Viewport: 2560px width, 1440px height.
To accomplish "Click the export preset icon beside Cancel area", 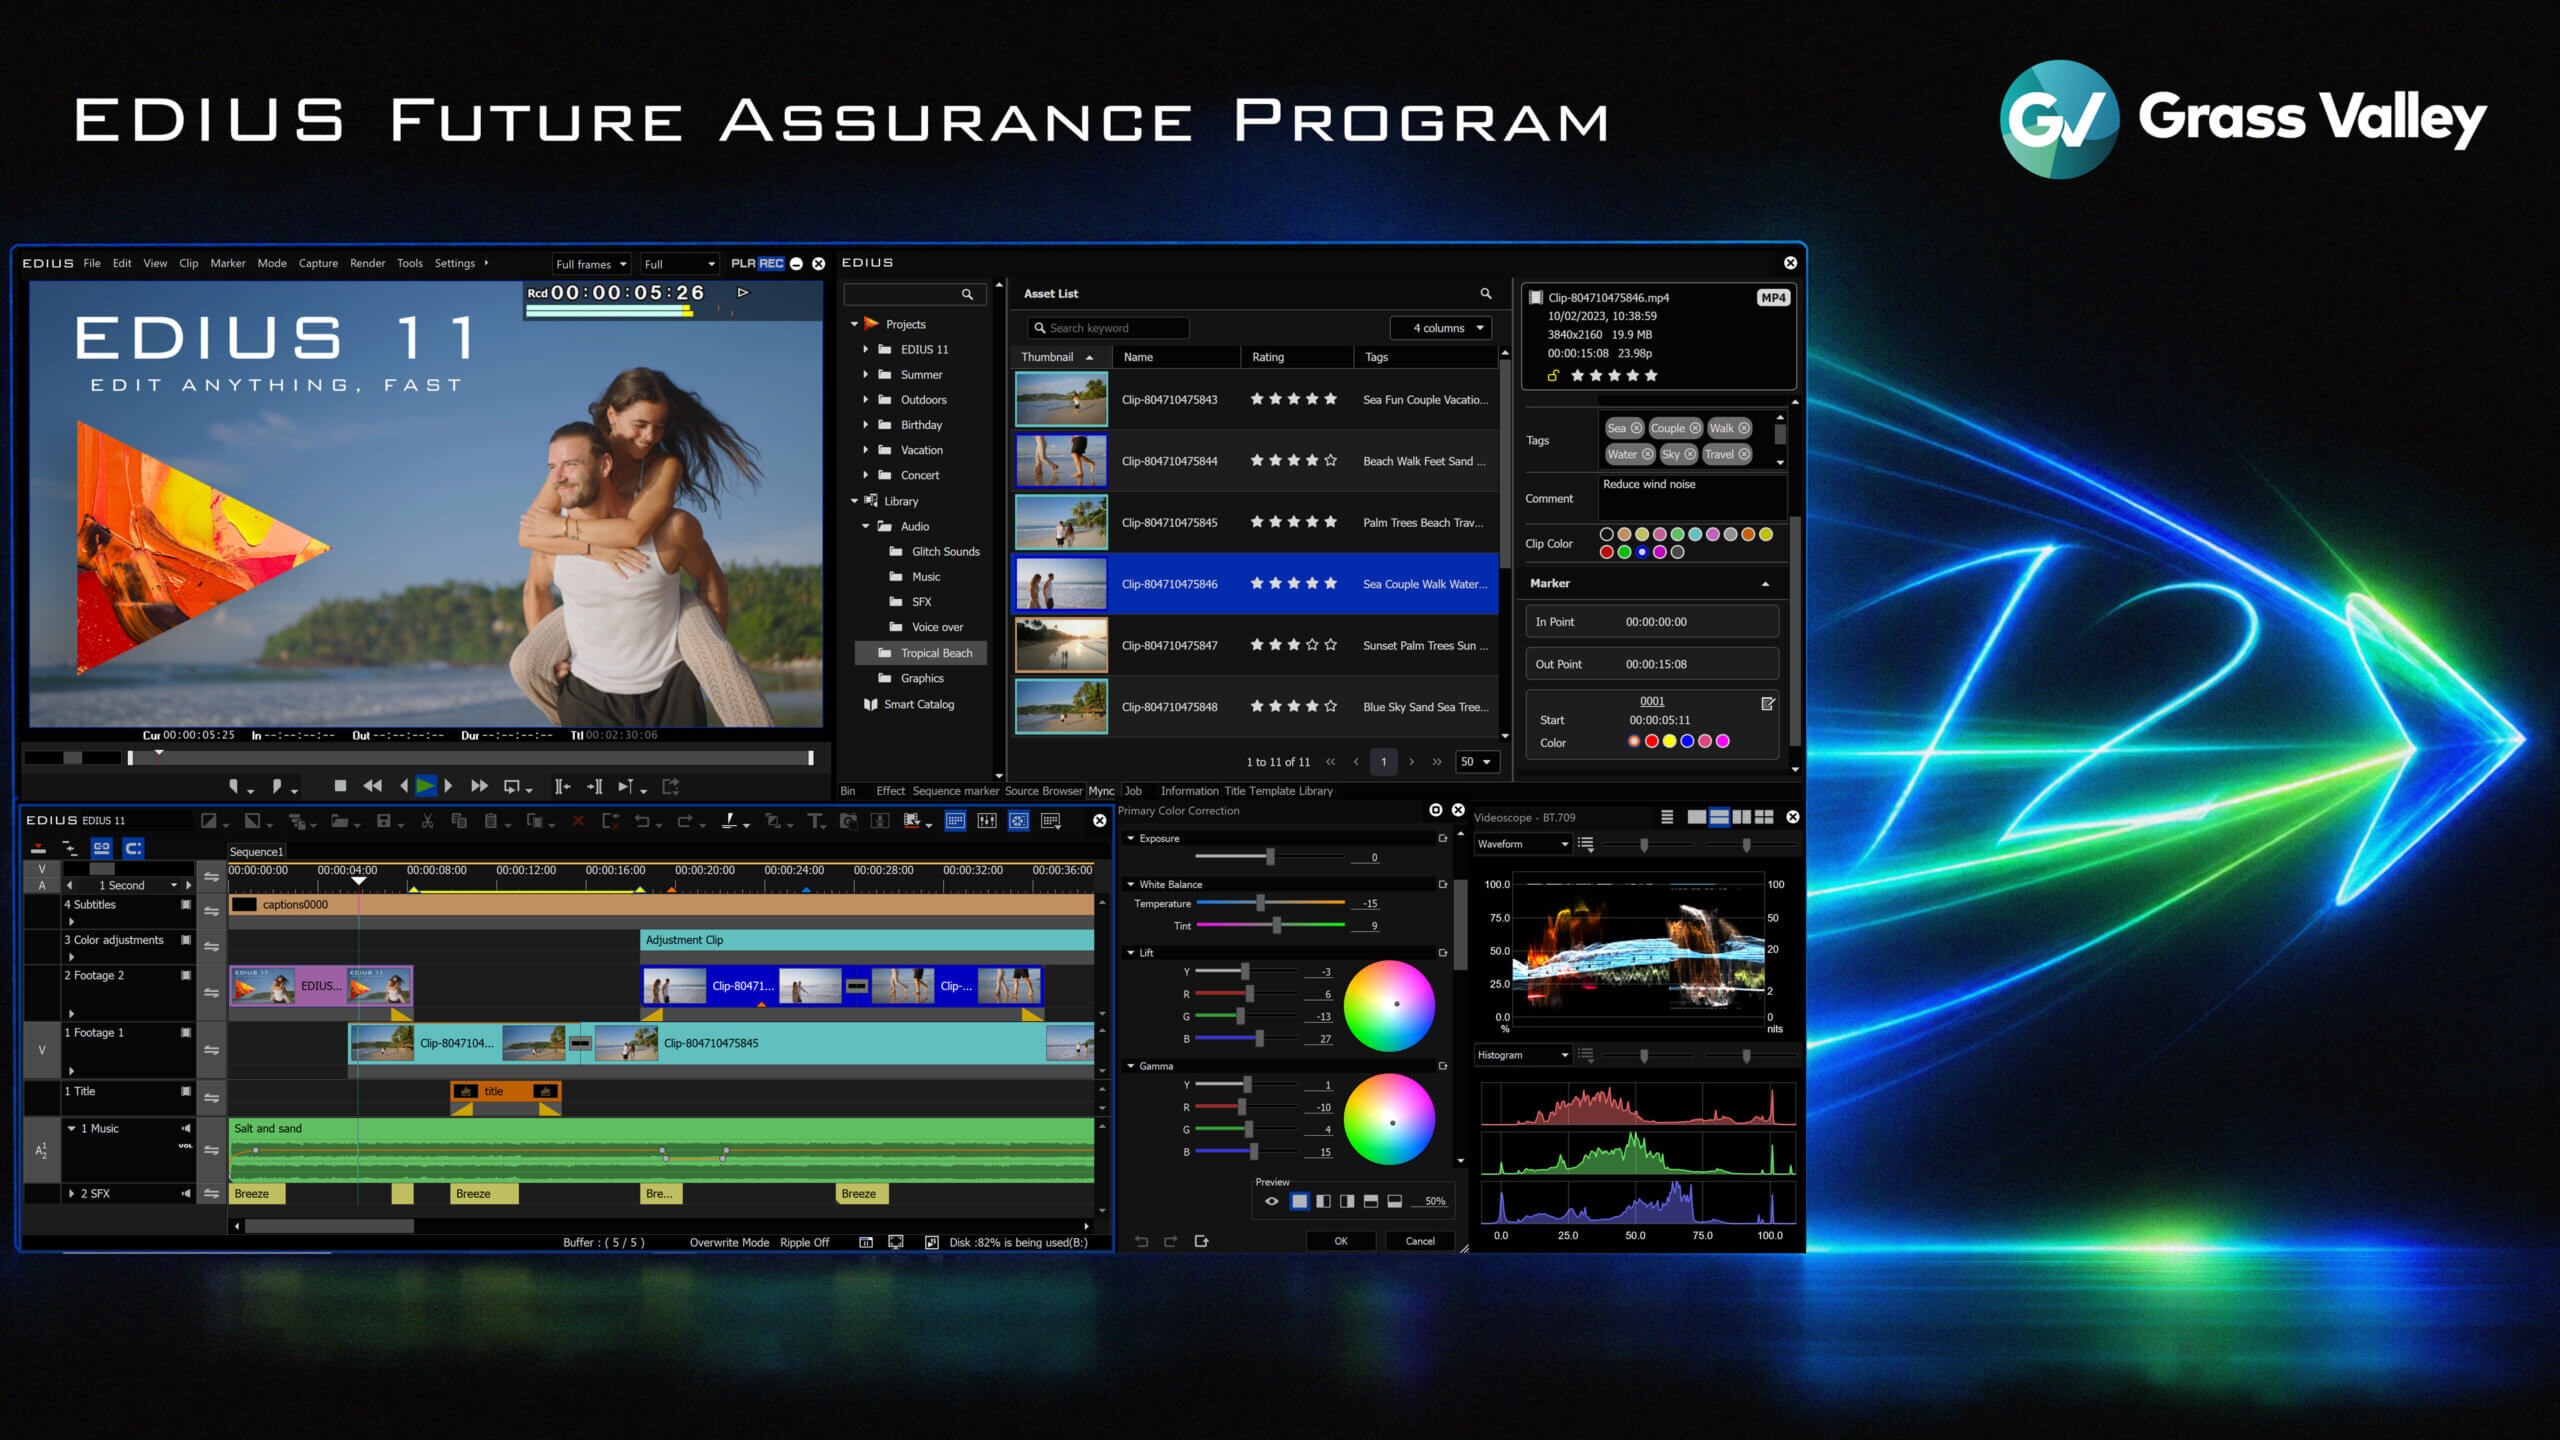I will (1202, 1241).
